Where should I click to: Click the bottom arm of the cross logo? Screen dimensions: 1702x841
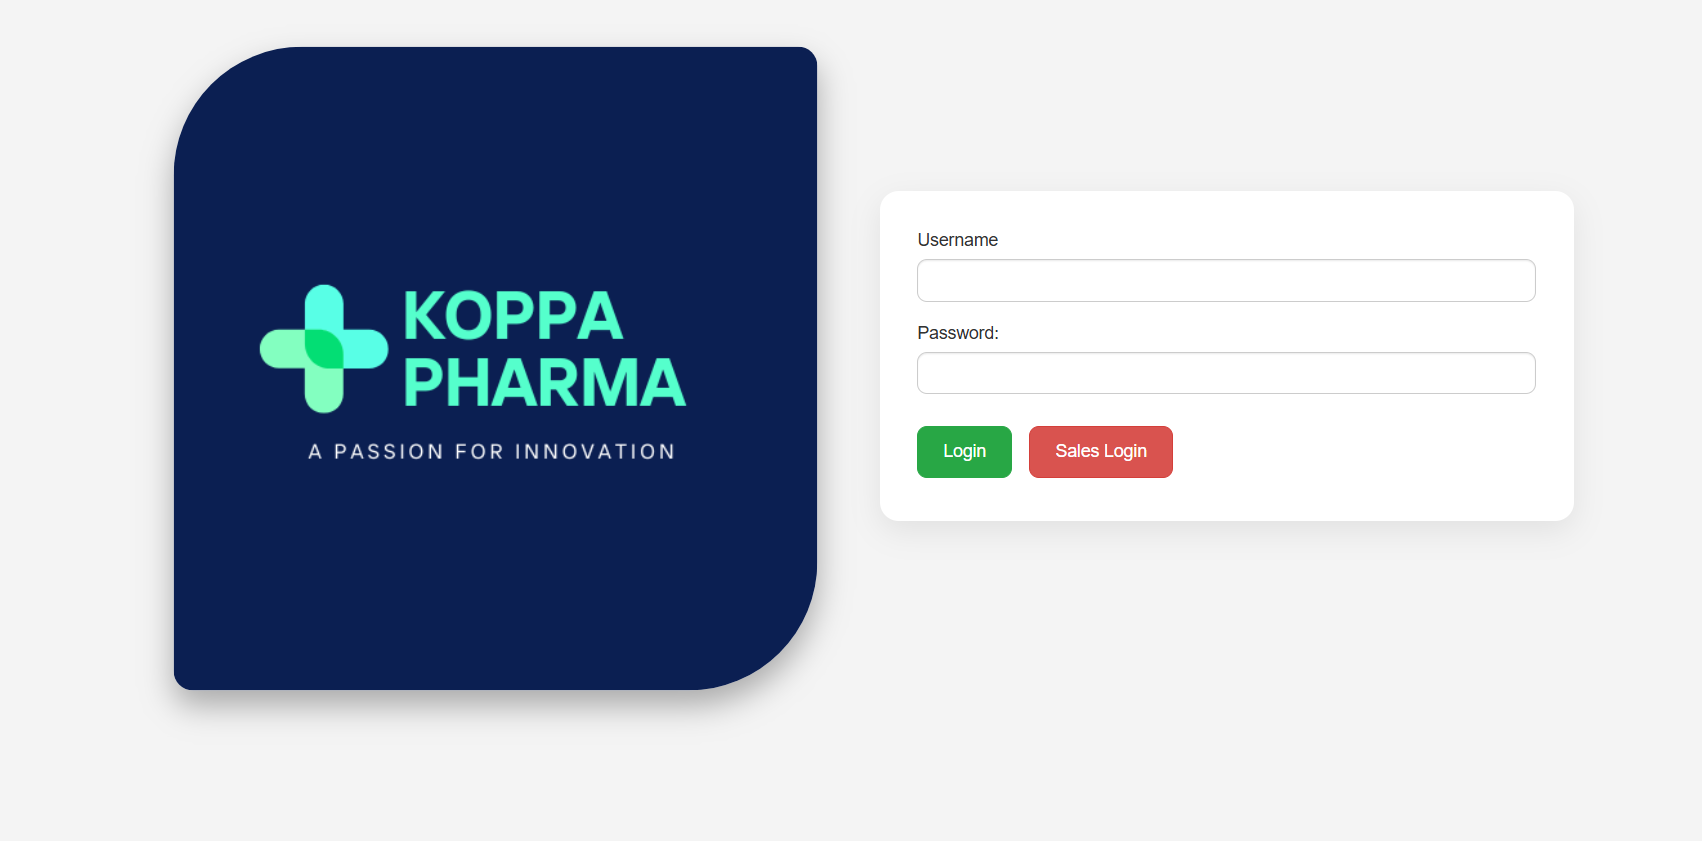(x=324, y=391)
